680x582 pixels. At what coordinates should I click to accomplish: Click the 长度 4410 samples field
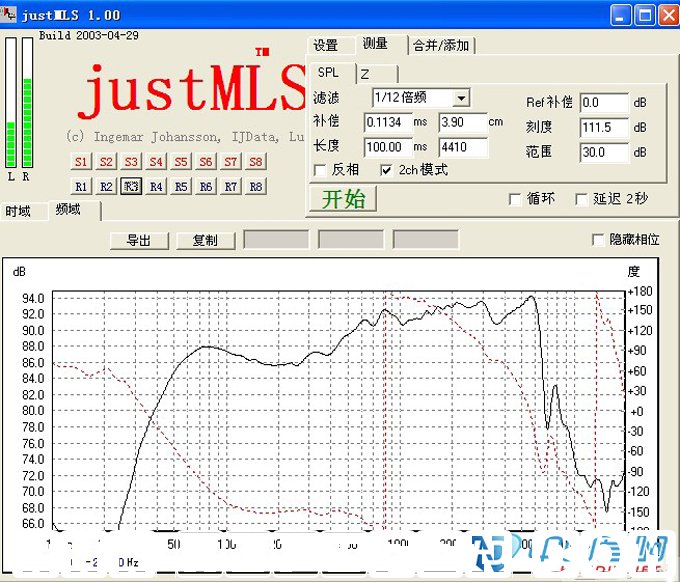463,147
